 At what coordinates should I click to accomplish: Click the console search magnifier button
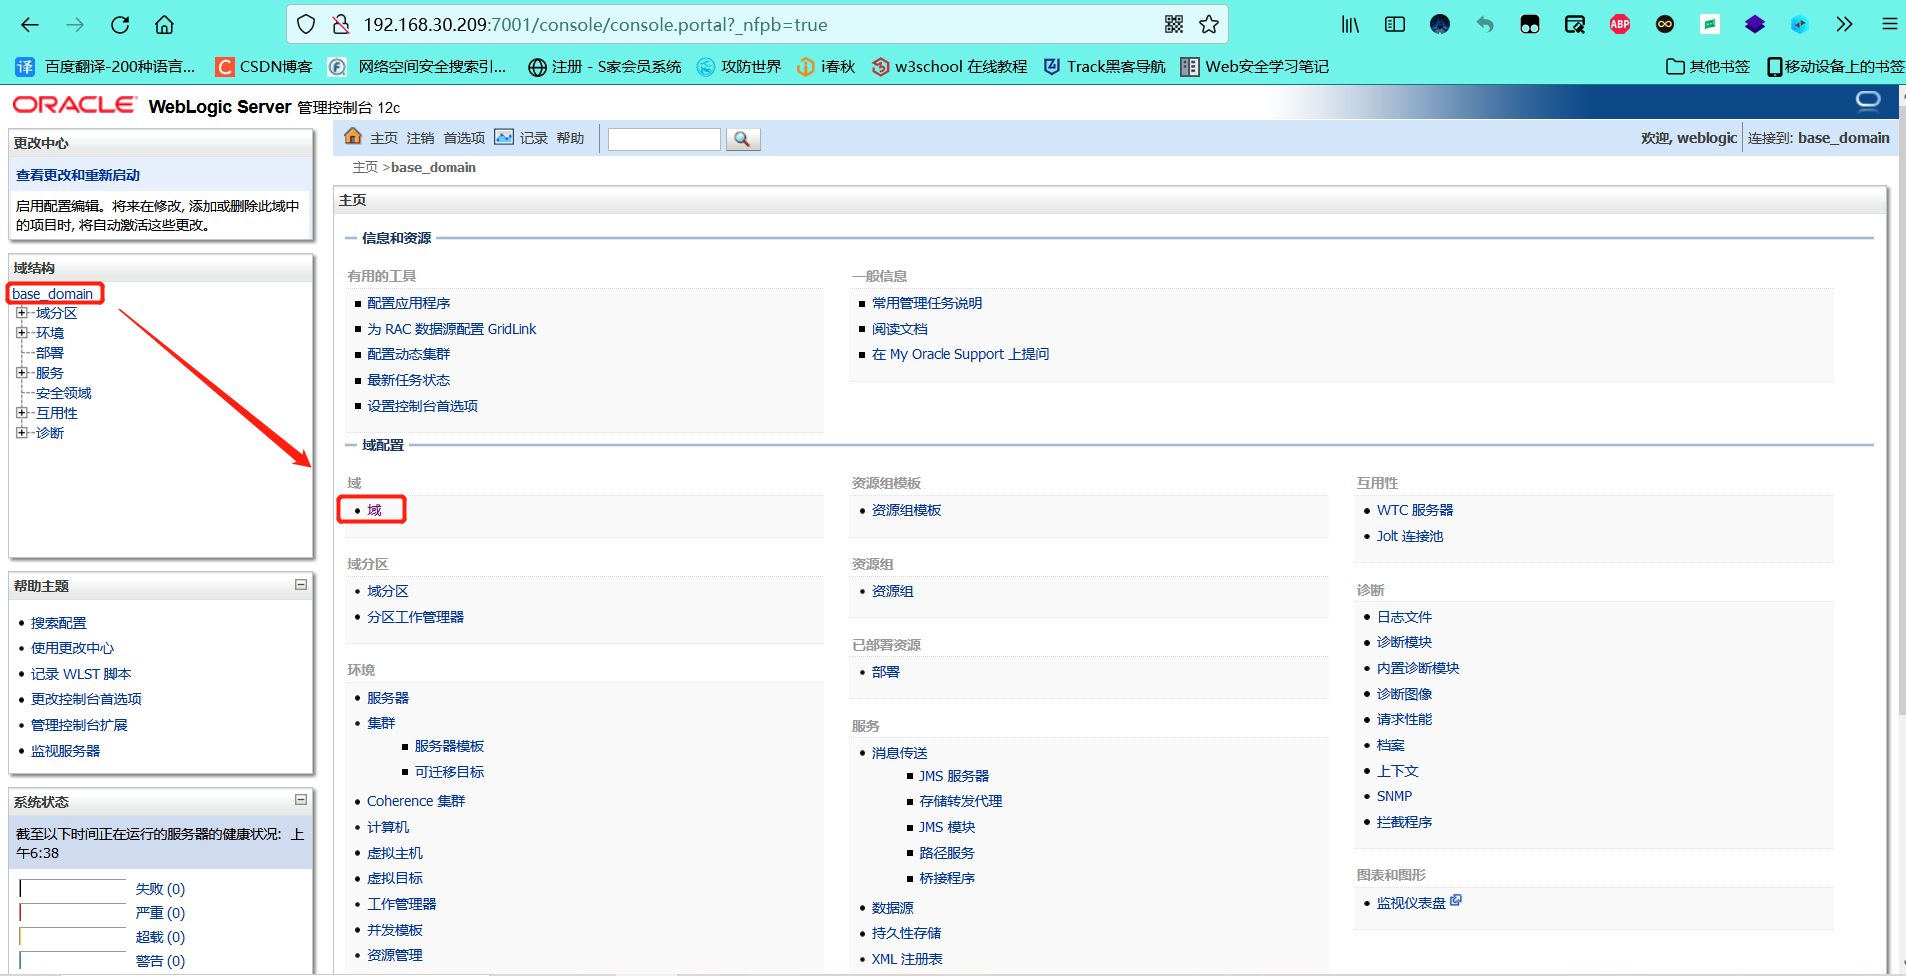coord(742,139)
